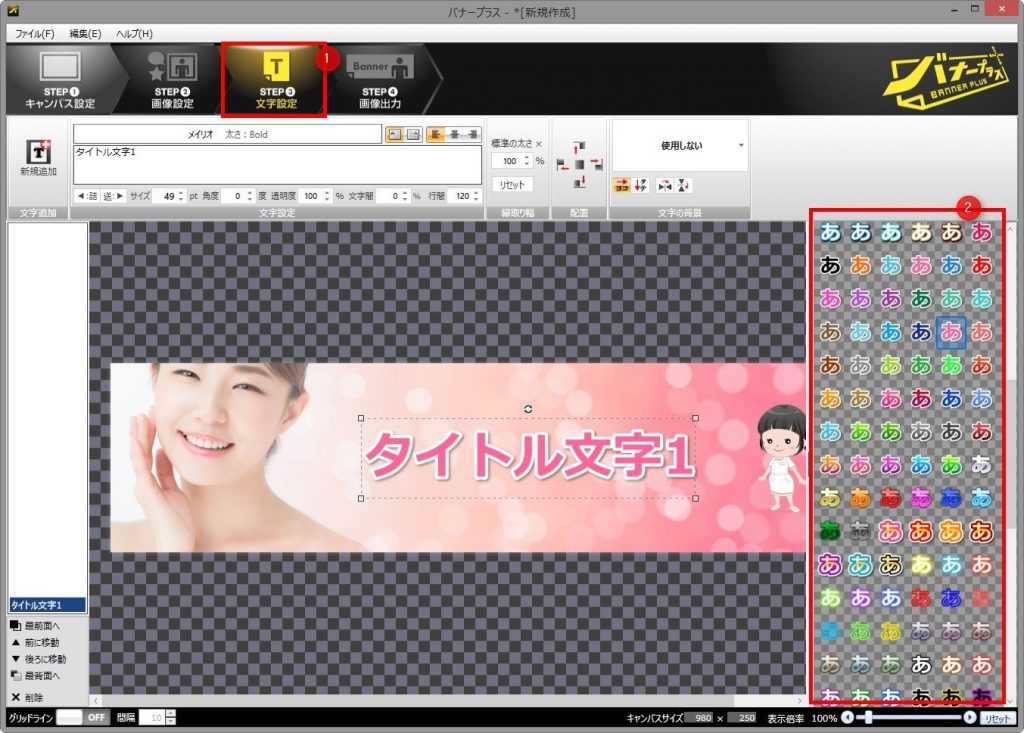Click the nurse character image on canvas

[782, 456]
